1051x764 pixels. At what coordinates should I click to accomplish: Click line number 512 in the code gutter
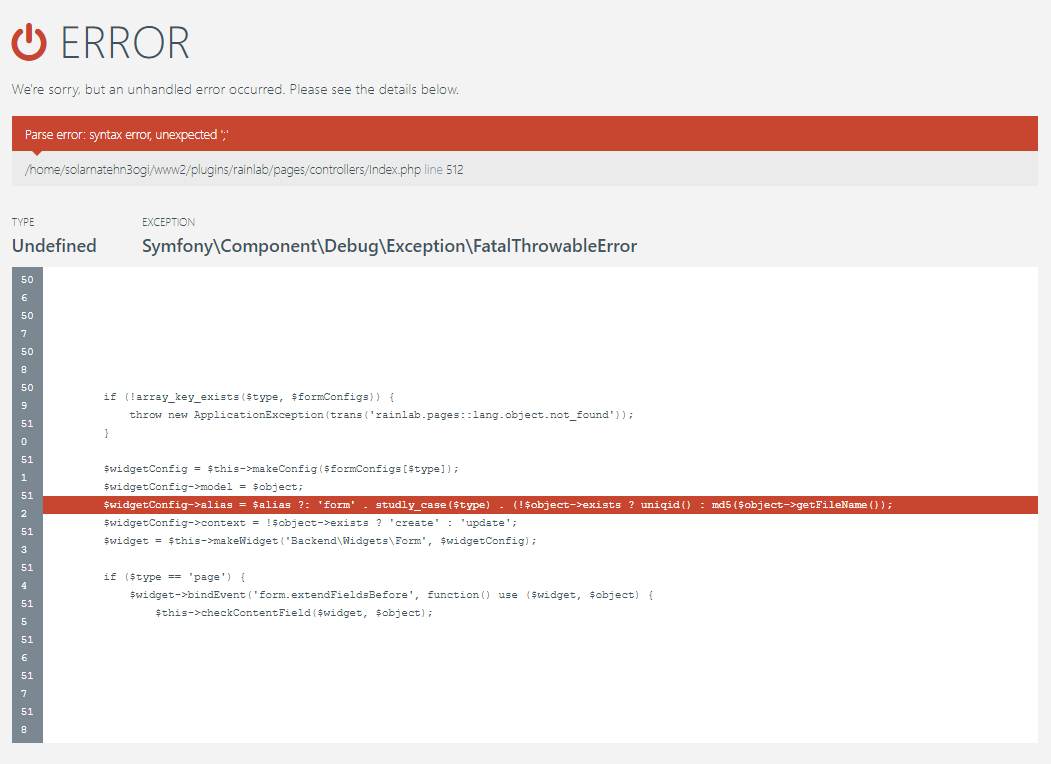click(26, 505)
